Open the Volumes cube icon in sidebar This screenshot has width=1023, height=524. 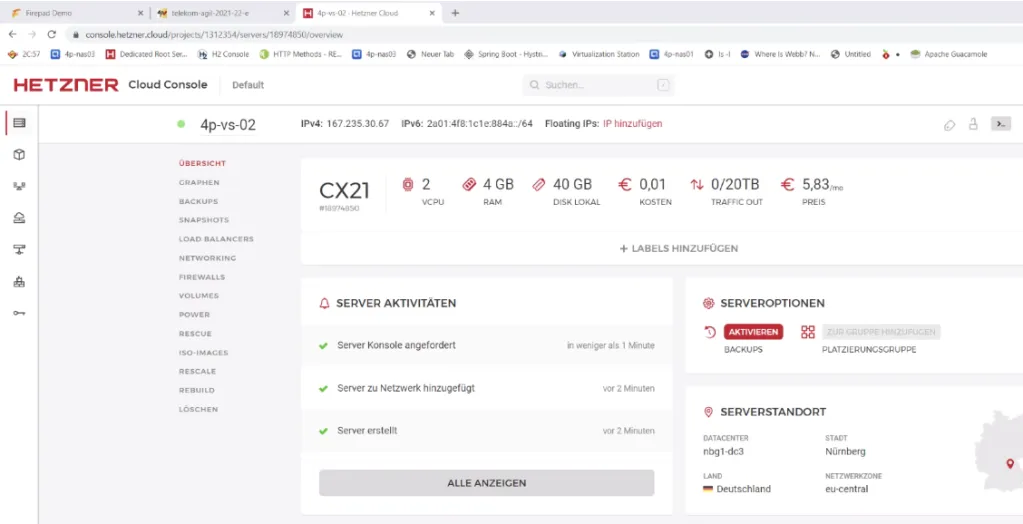pos(20,155)
